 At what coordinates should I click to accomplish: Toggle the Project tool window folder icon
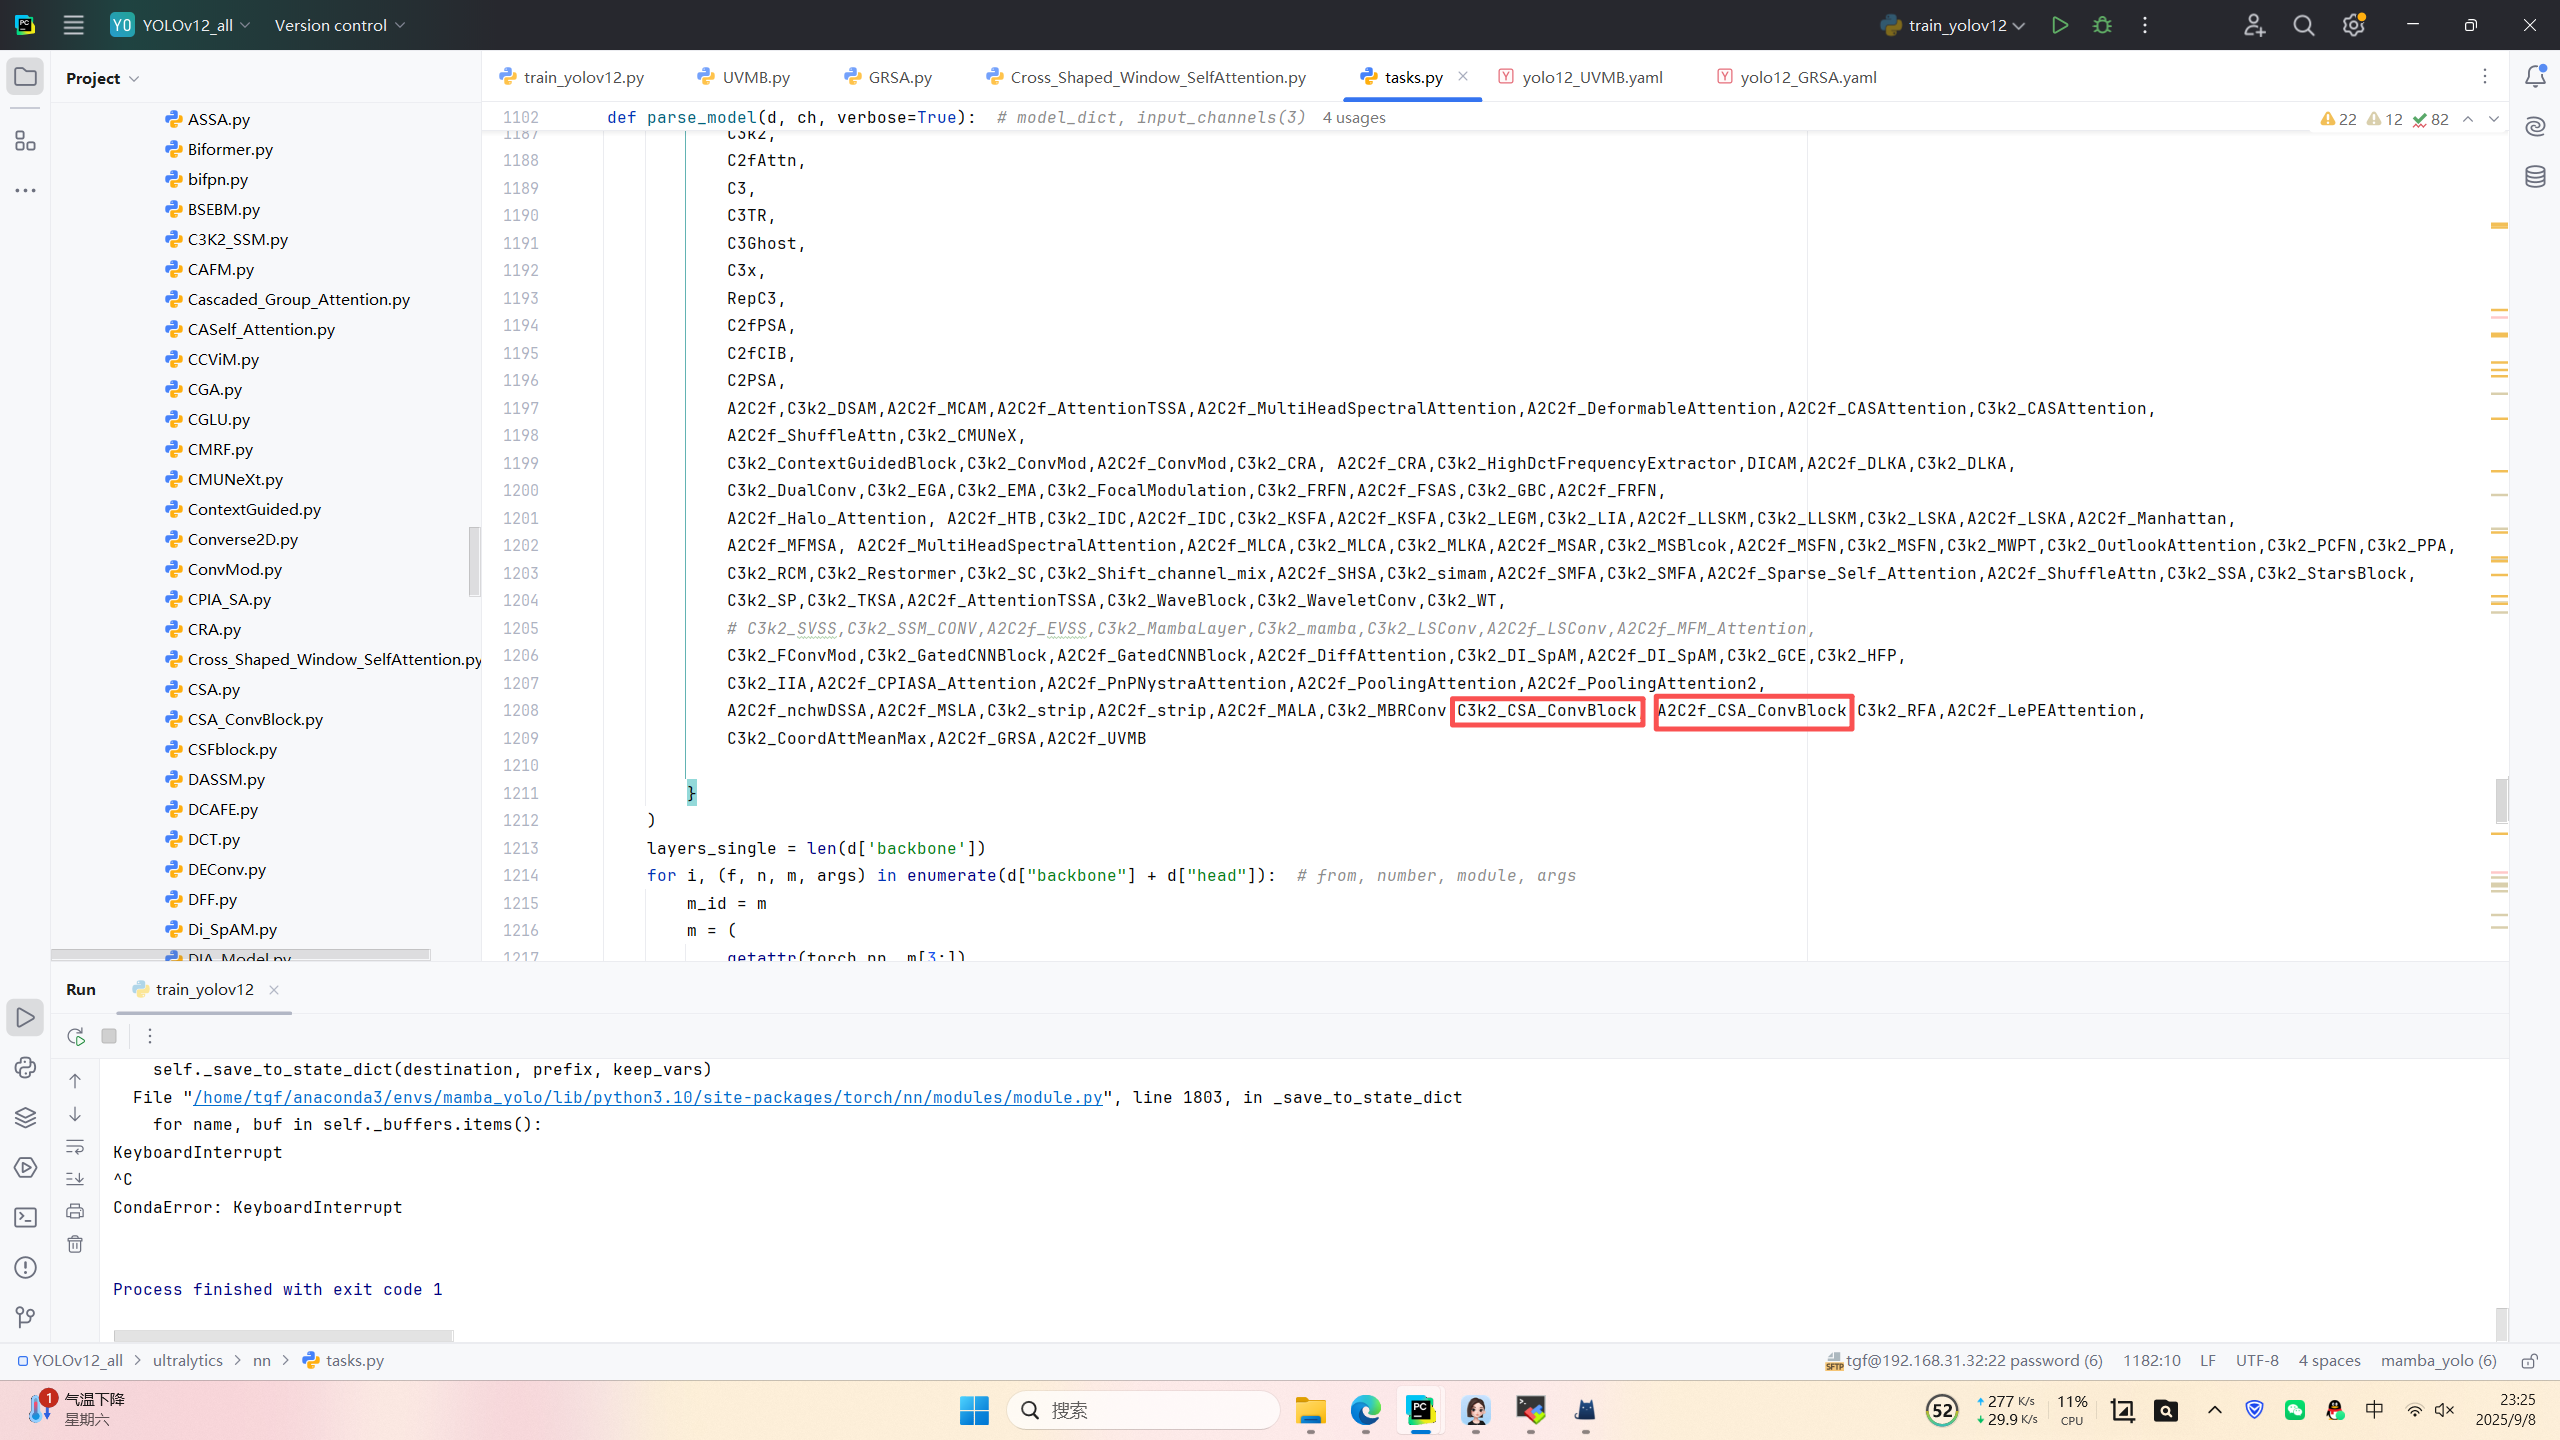click(25, 77)
